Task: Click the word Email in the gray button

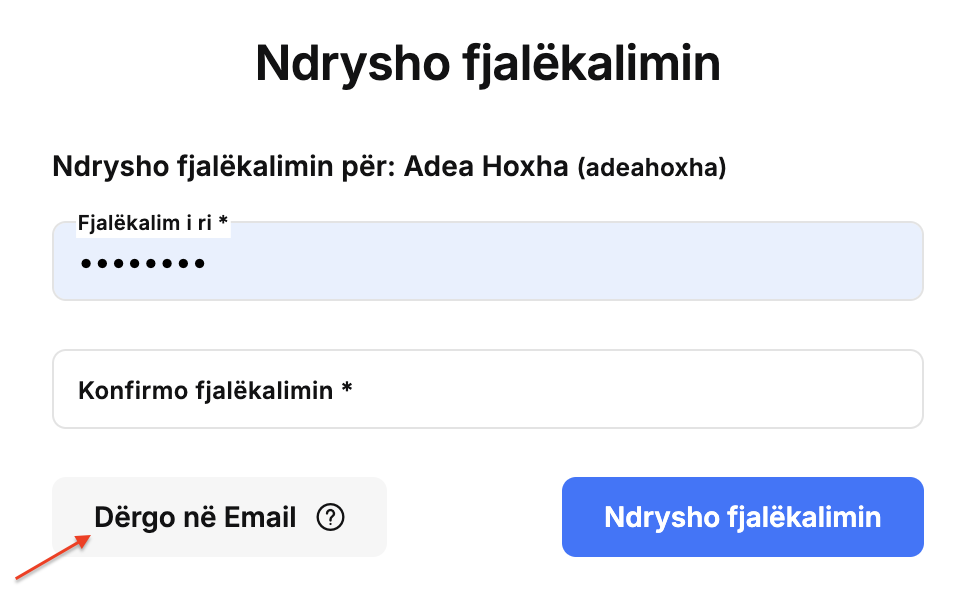Action: [260, 518]
